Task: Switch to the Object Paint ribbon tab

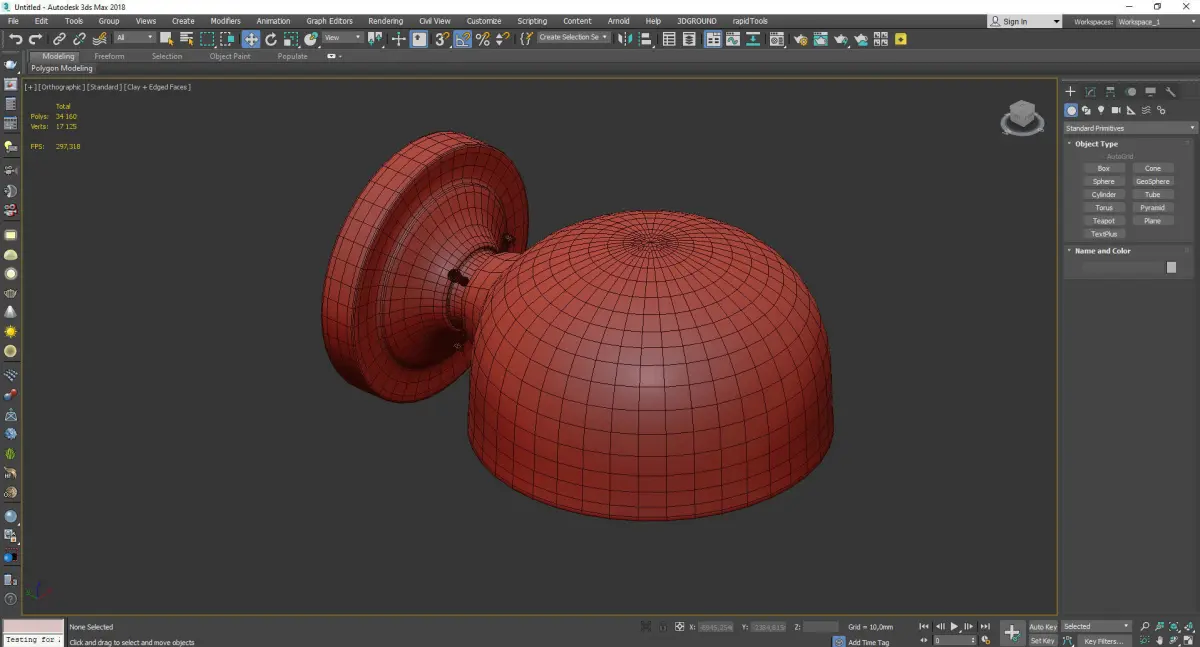Action: pos(230,56)
